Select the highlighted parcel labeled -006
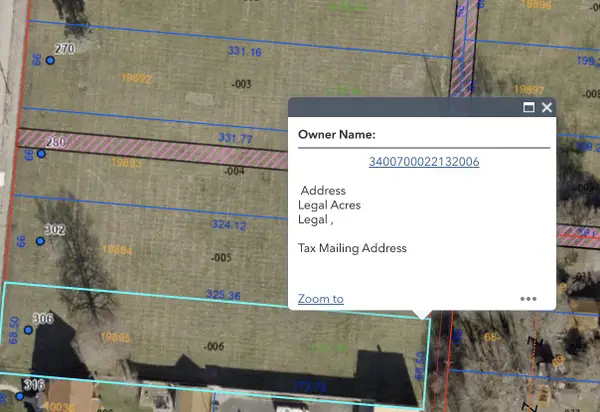The image size is (600, 412). coord(212,346)
